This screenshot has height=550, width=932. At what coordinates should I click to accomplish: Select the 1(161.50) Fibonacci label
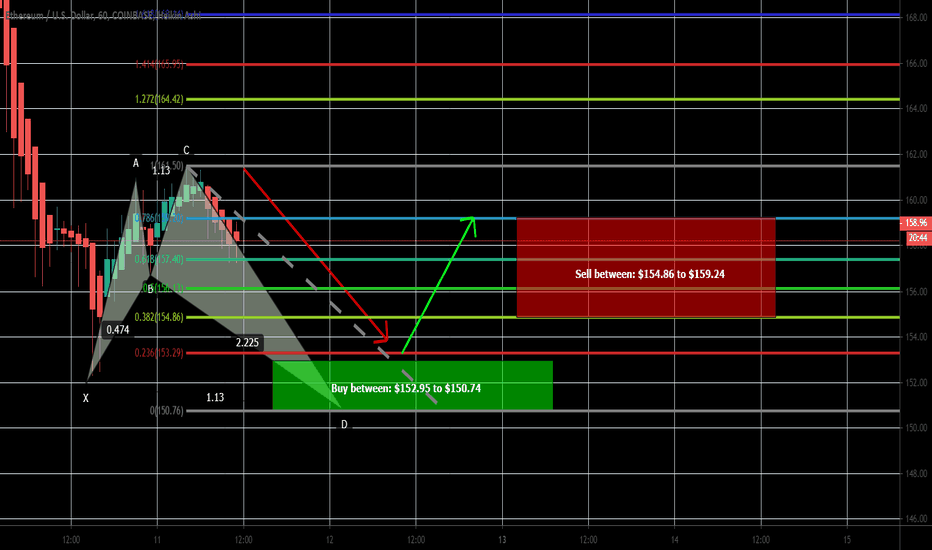click(167, 166)
